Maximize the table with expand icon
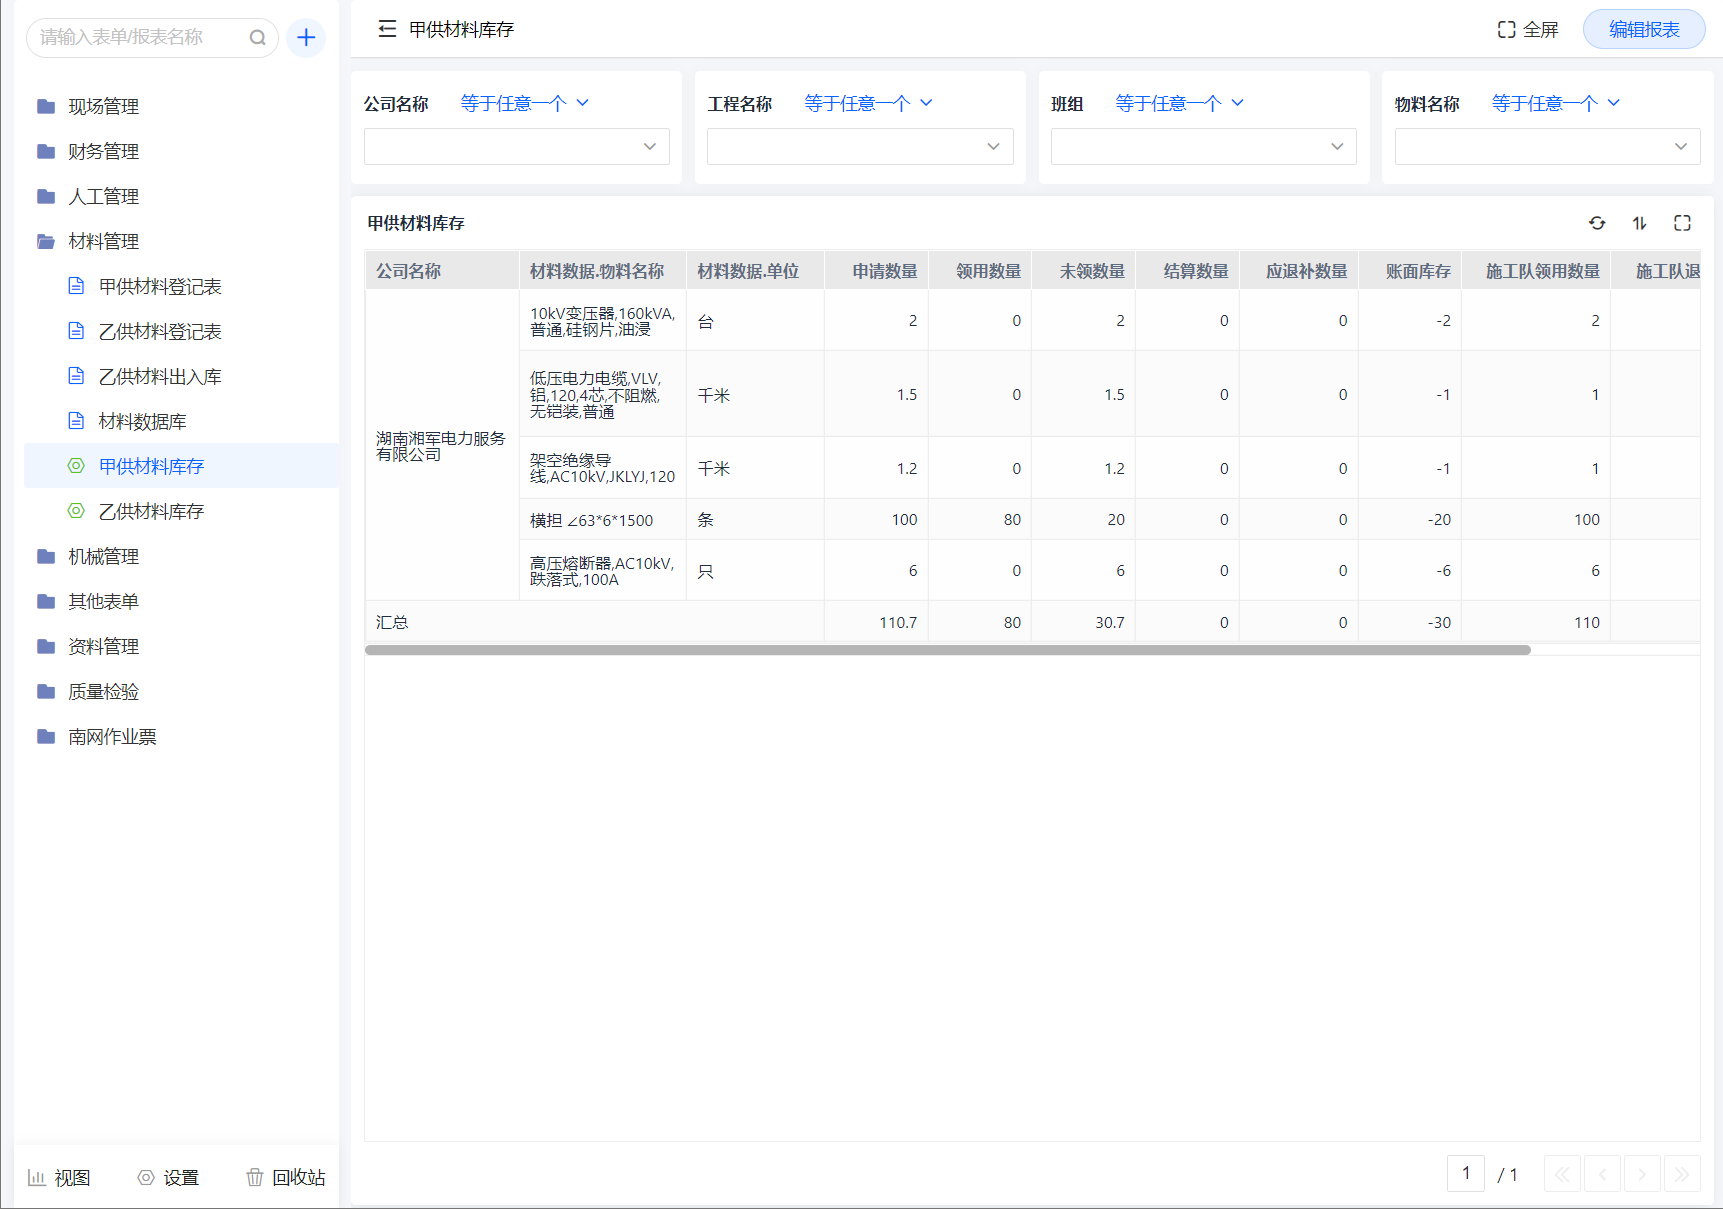This screenshot has height=1209, width=1723. (1682, 223)
